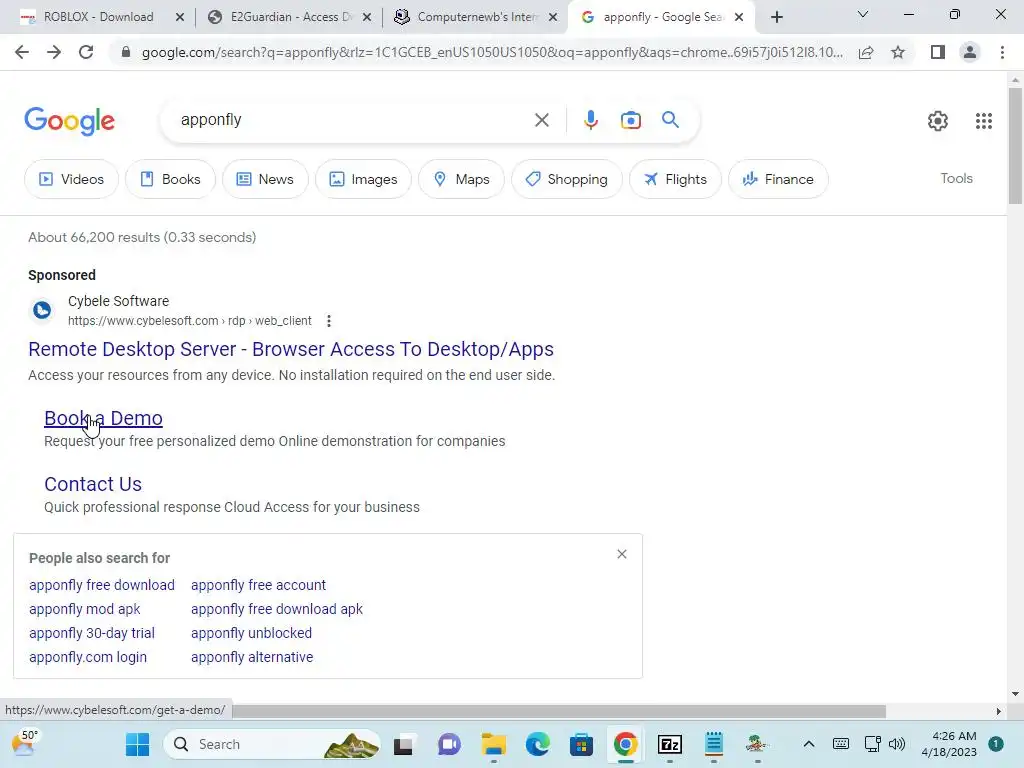
Task: Show hidden system tray icons
Action: (x=808, y=744)
